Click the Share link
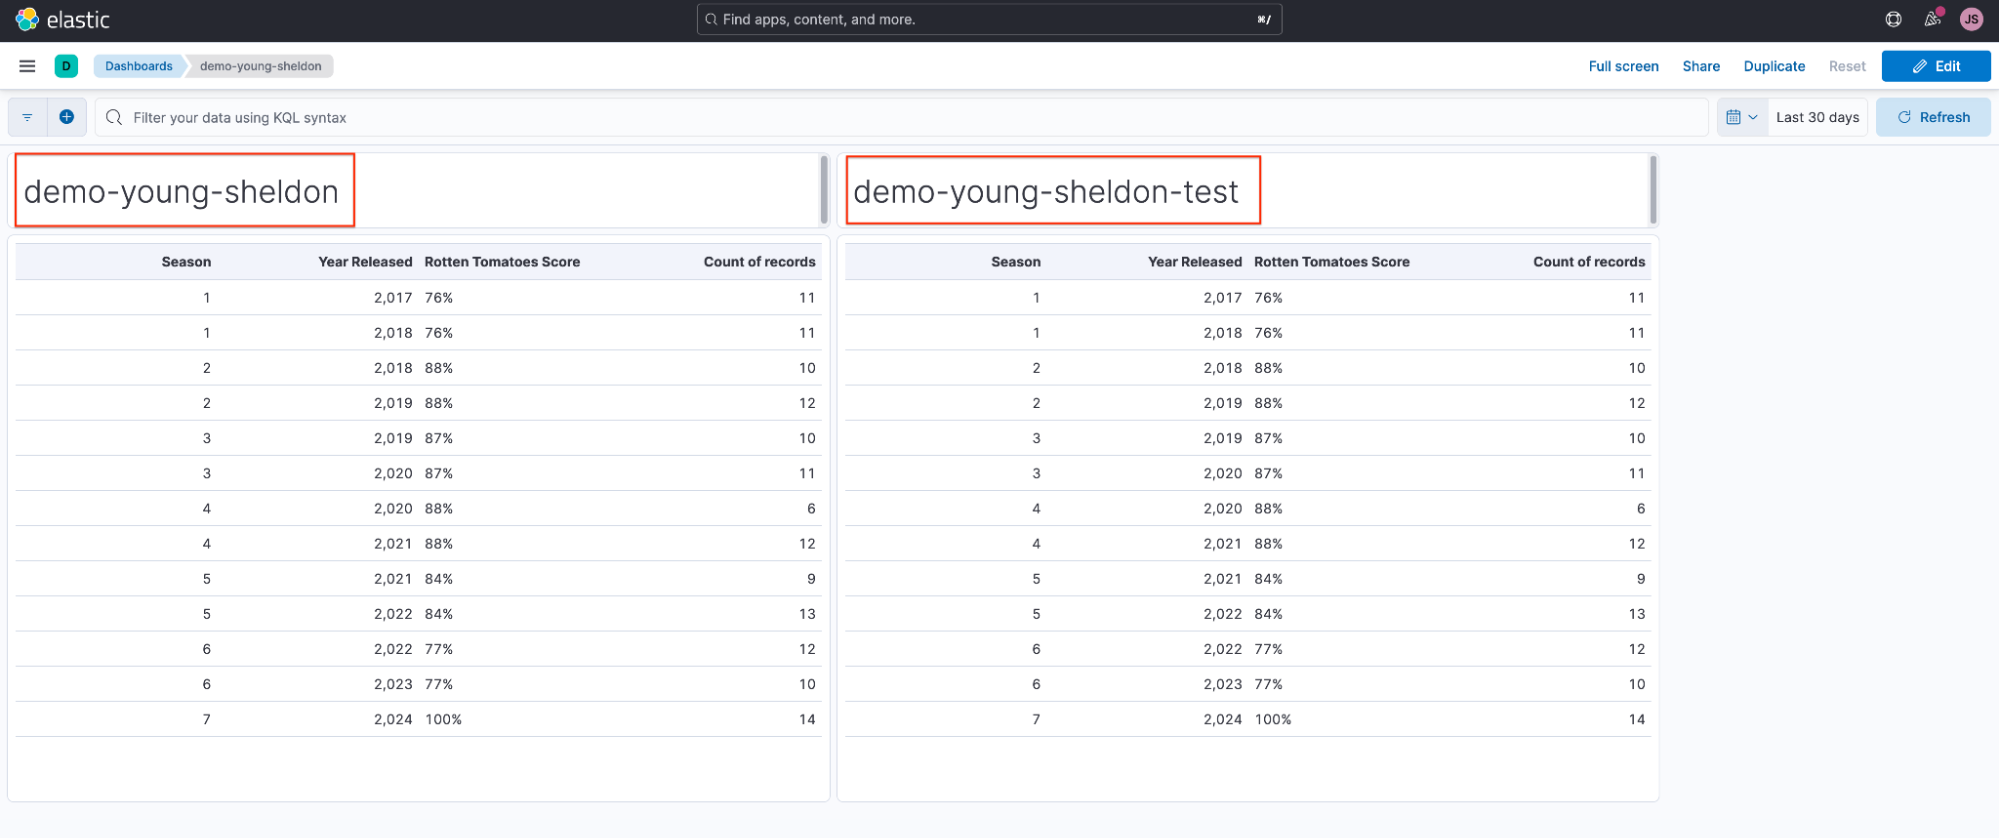1999x839 pixels. 1701,66
